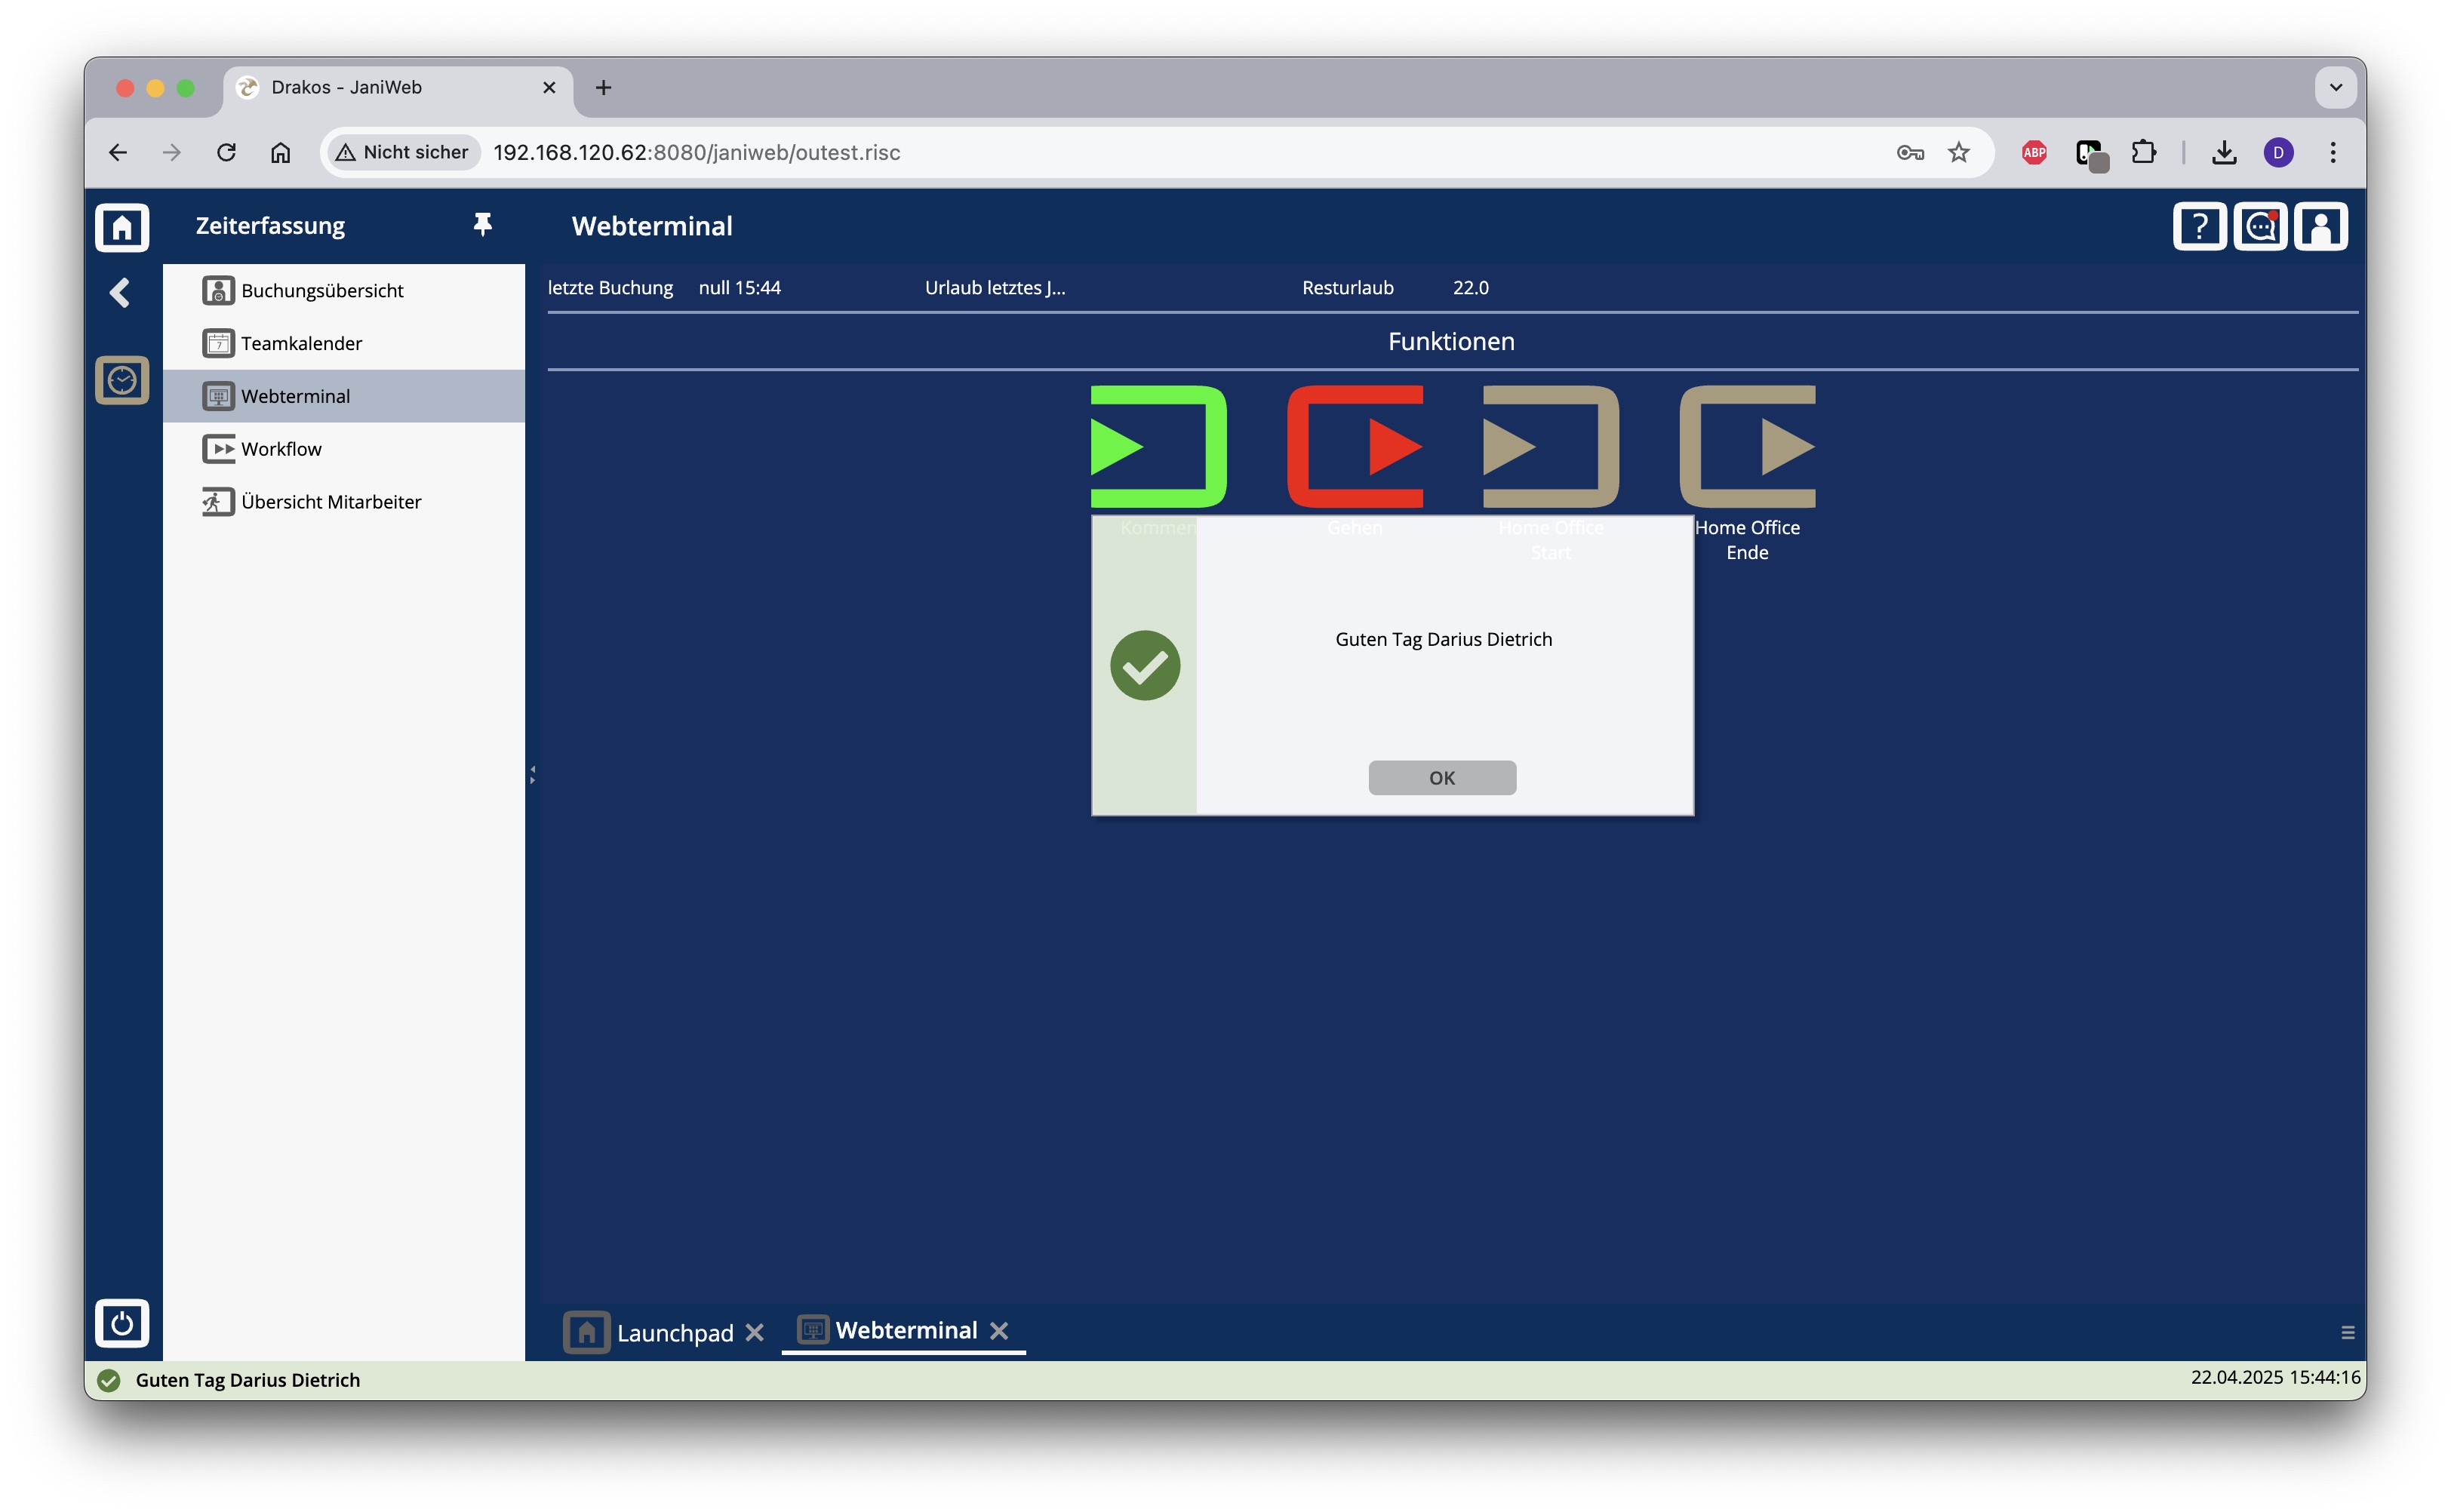Open the Zeiterfassung clock module icon
The image size is (2451, 1512).
(x=122, y=380)
